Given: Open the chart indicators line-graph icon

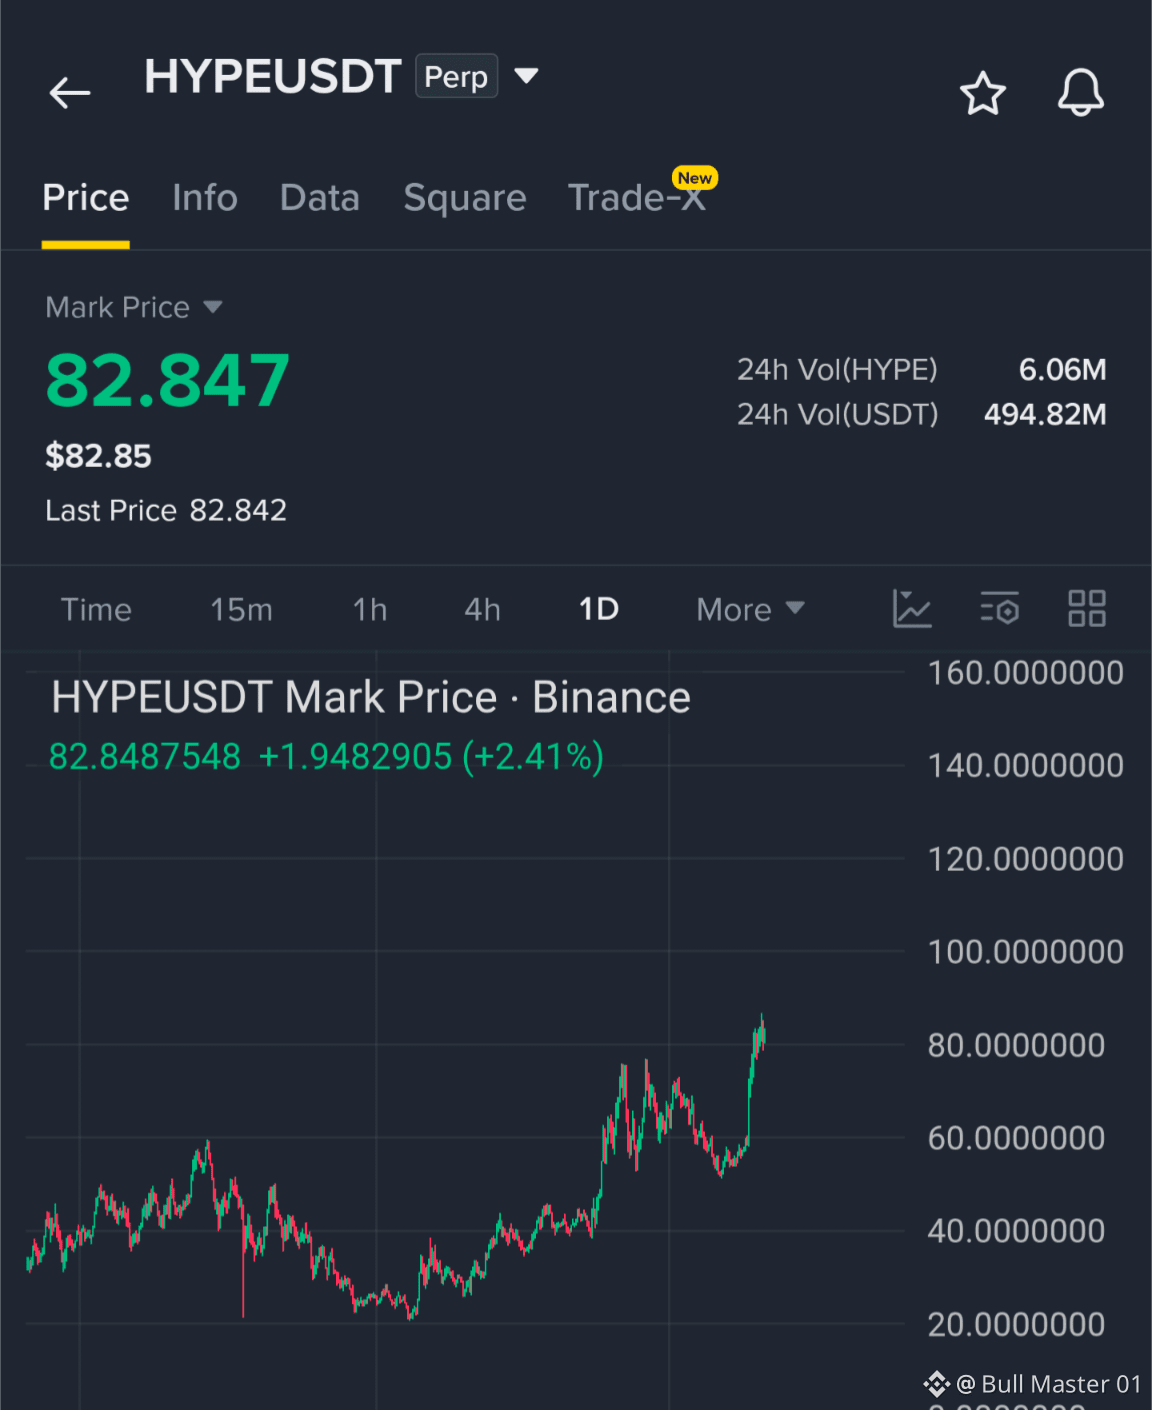Looking at the screenshot, I should [911, 608].
